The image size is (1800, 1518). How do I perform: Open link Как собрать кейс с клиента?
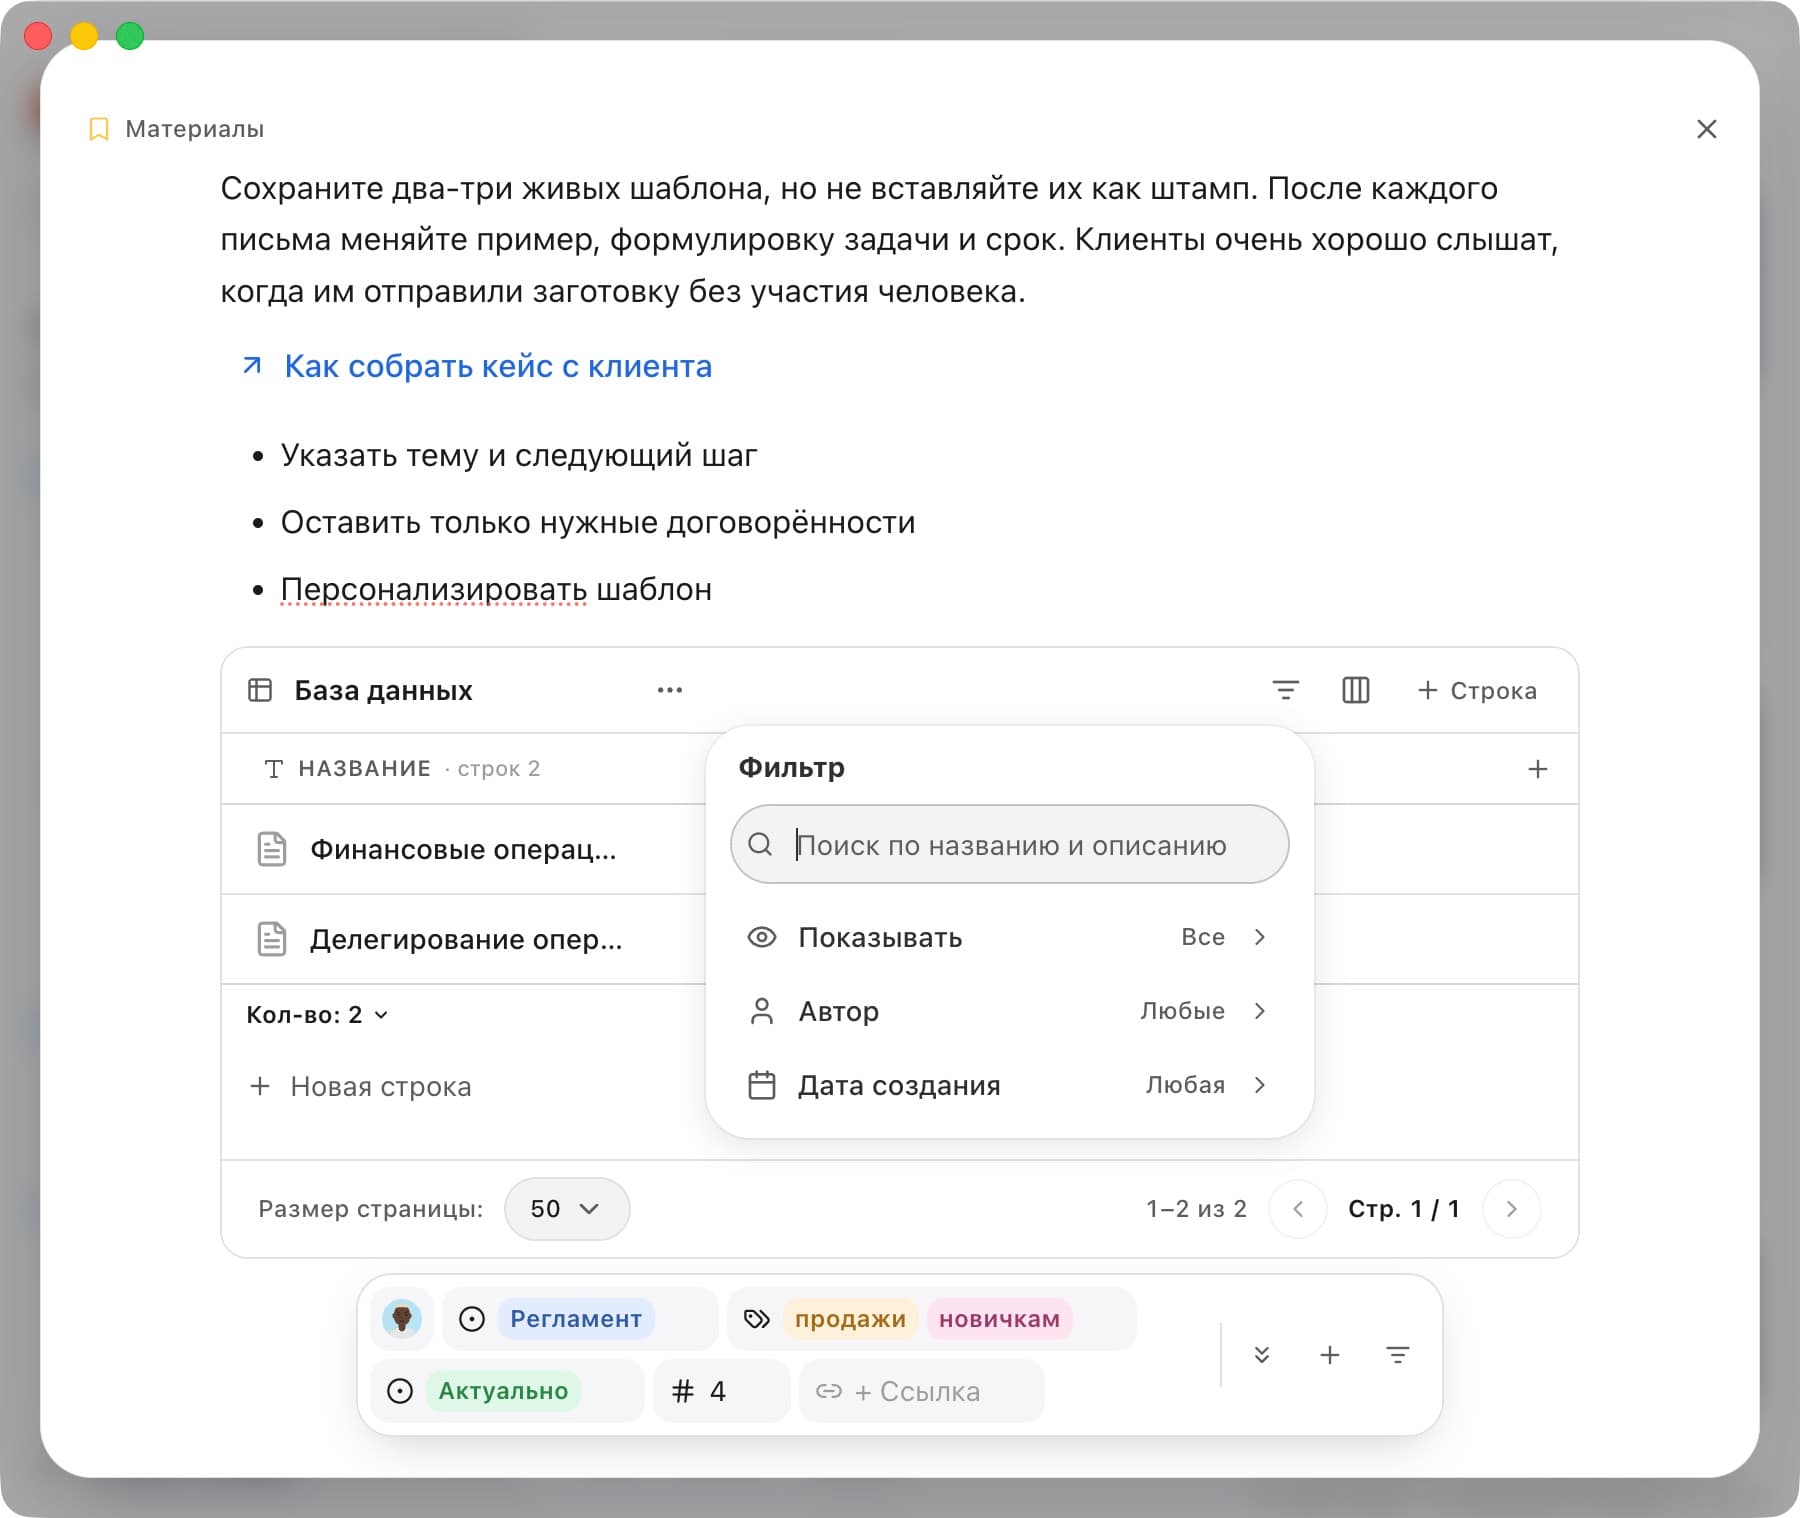(498, 367)
